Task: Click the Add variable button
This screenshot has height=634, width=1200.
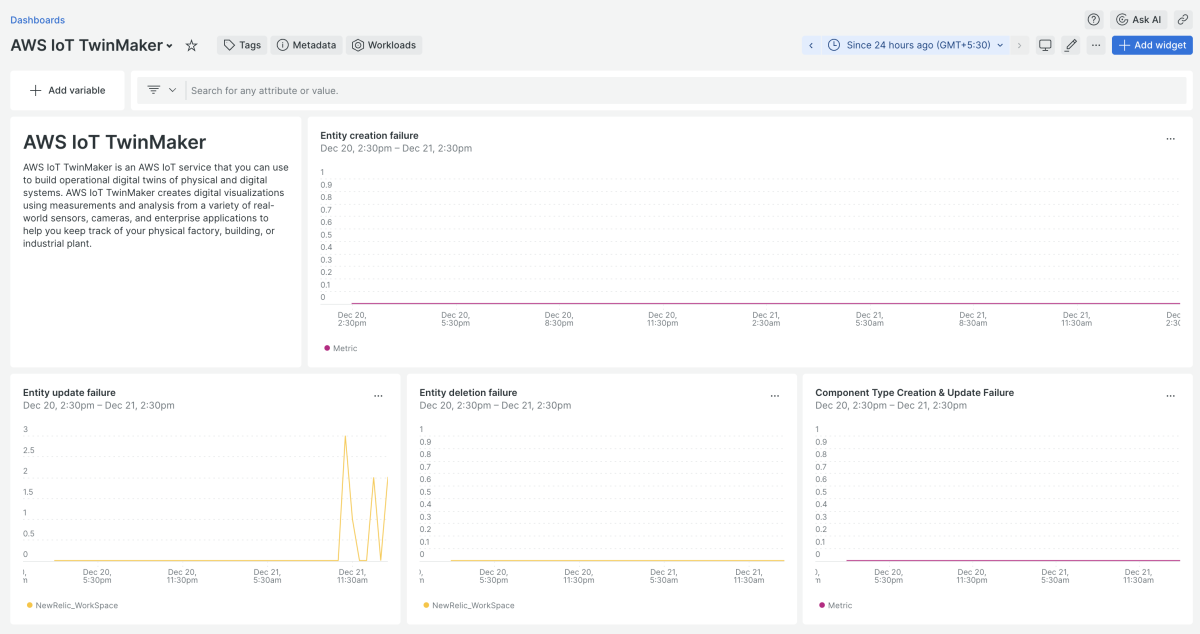Action: pos(67,90)
